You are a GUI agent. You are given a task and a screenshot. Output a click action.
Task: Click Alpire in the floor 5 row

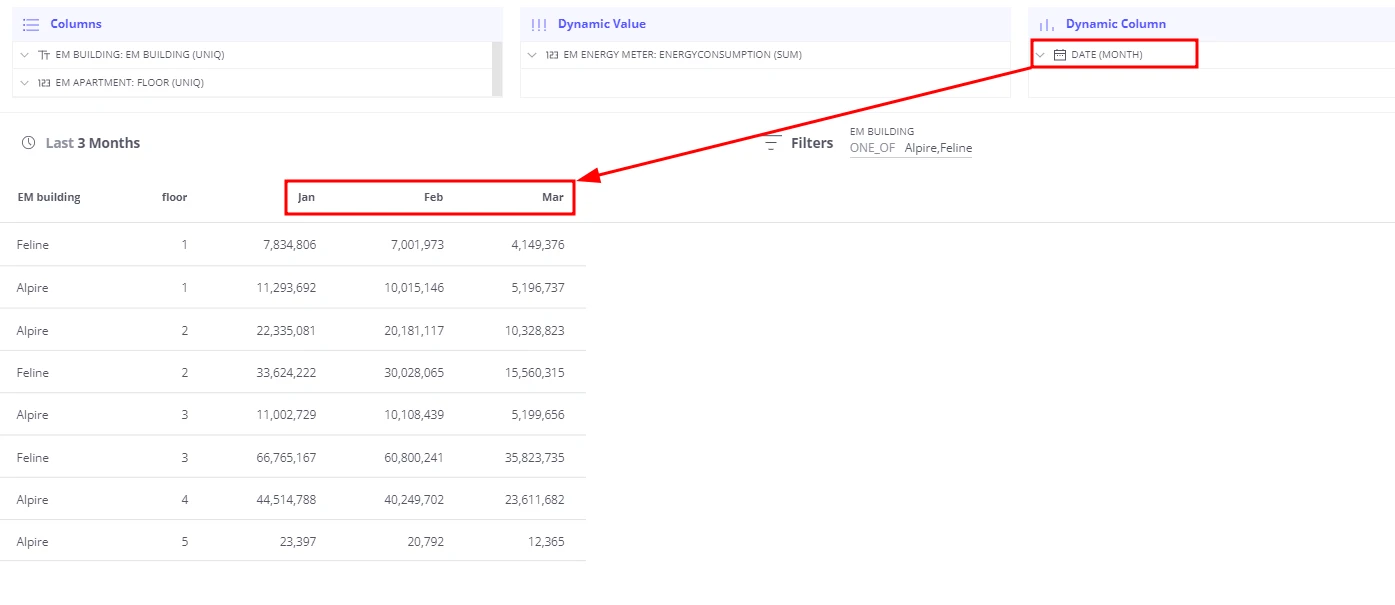point(32,542)
